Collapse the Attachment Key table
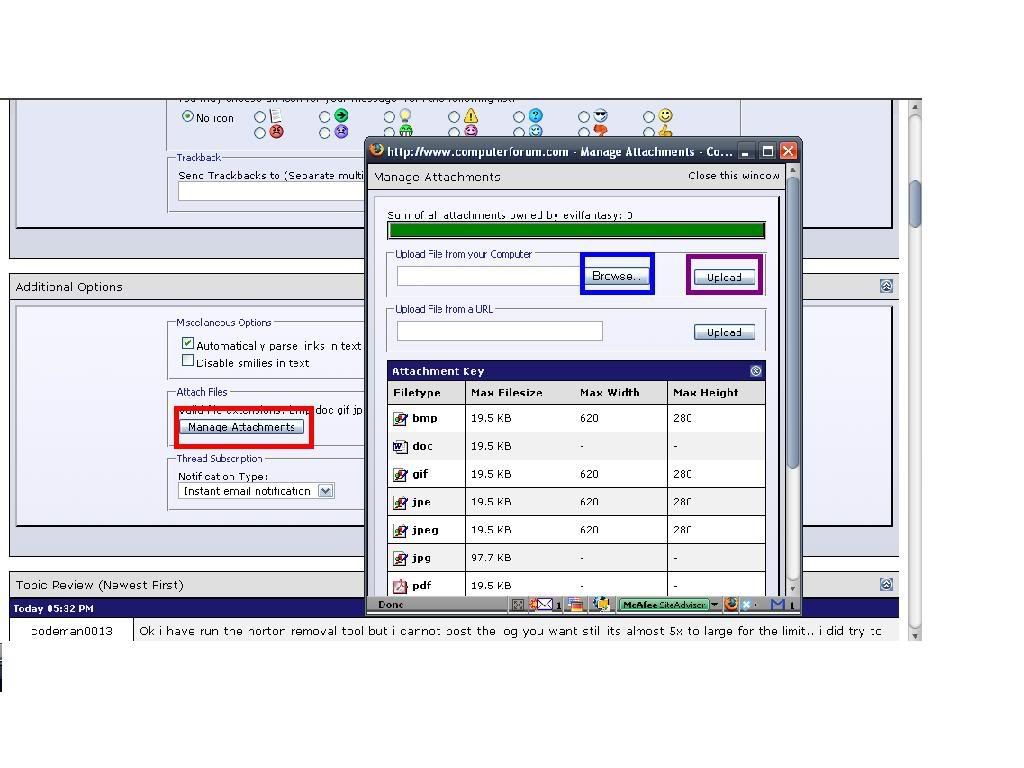Image resolution: width=1024 pixels, height=768 pixels. click(756, 371)
